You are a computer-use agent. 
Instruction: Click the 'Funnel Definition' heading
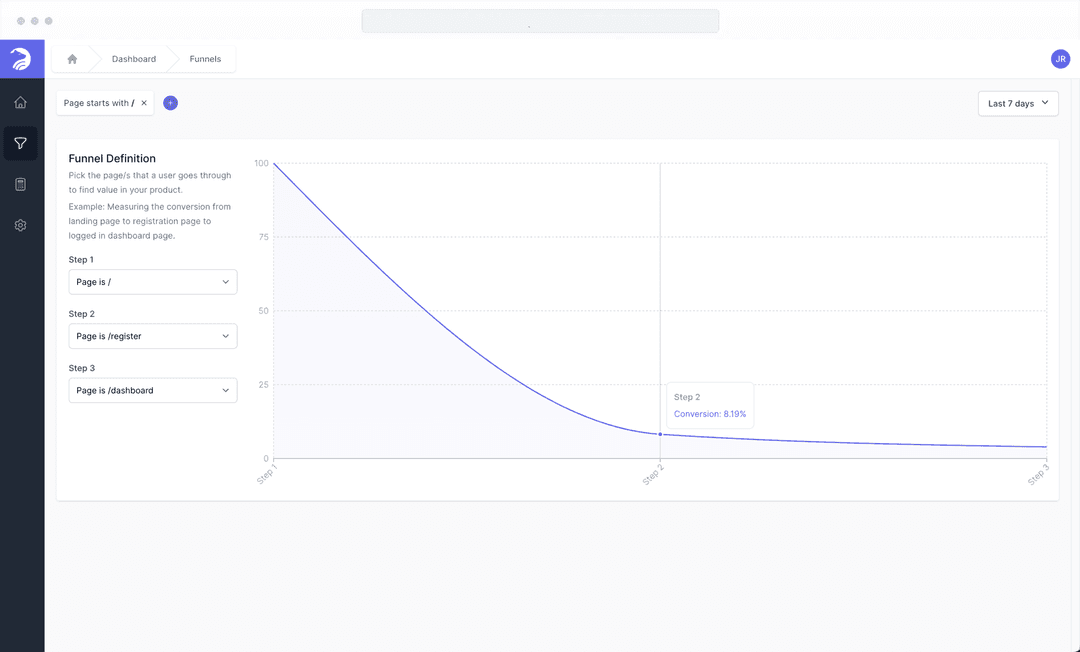click(x=110, y=158)
